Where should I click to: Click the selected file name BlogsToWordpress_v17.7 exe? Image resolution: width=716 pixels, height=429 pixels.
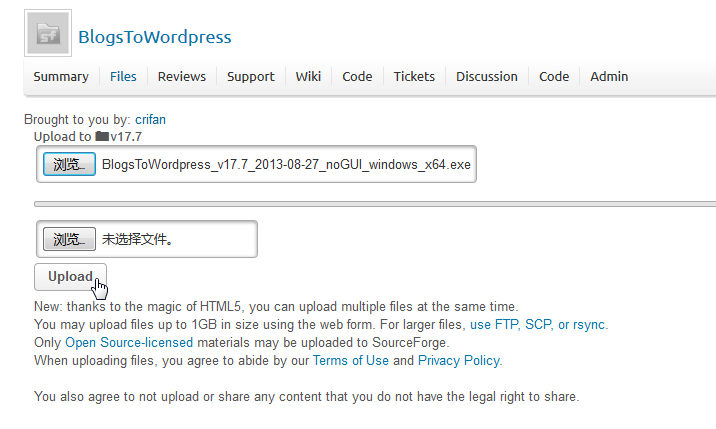[x=286, y=164]
